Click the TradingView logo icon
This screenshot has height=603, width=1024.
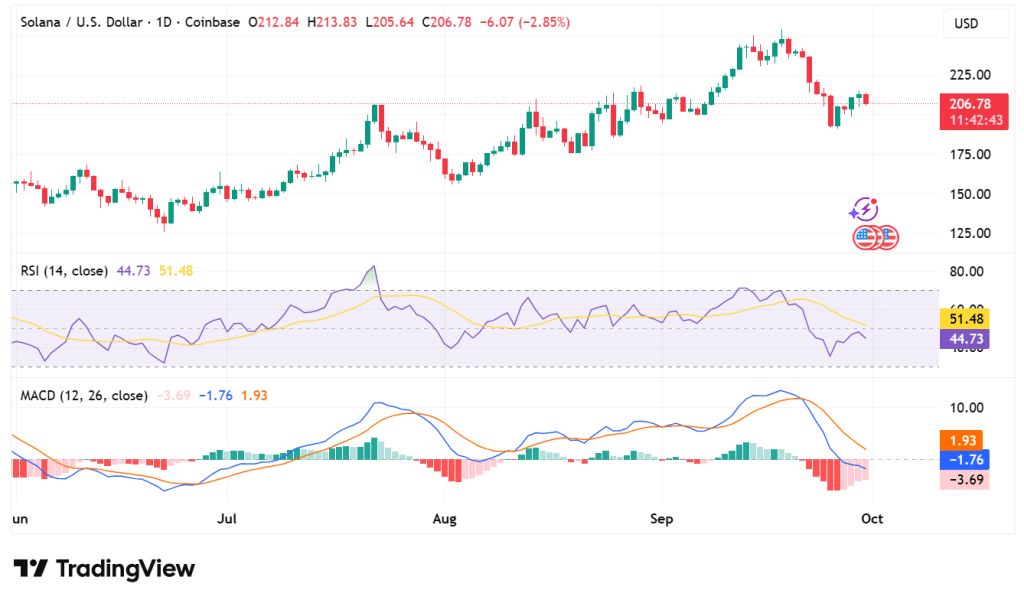(x=30, y=569)
